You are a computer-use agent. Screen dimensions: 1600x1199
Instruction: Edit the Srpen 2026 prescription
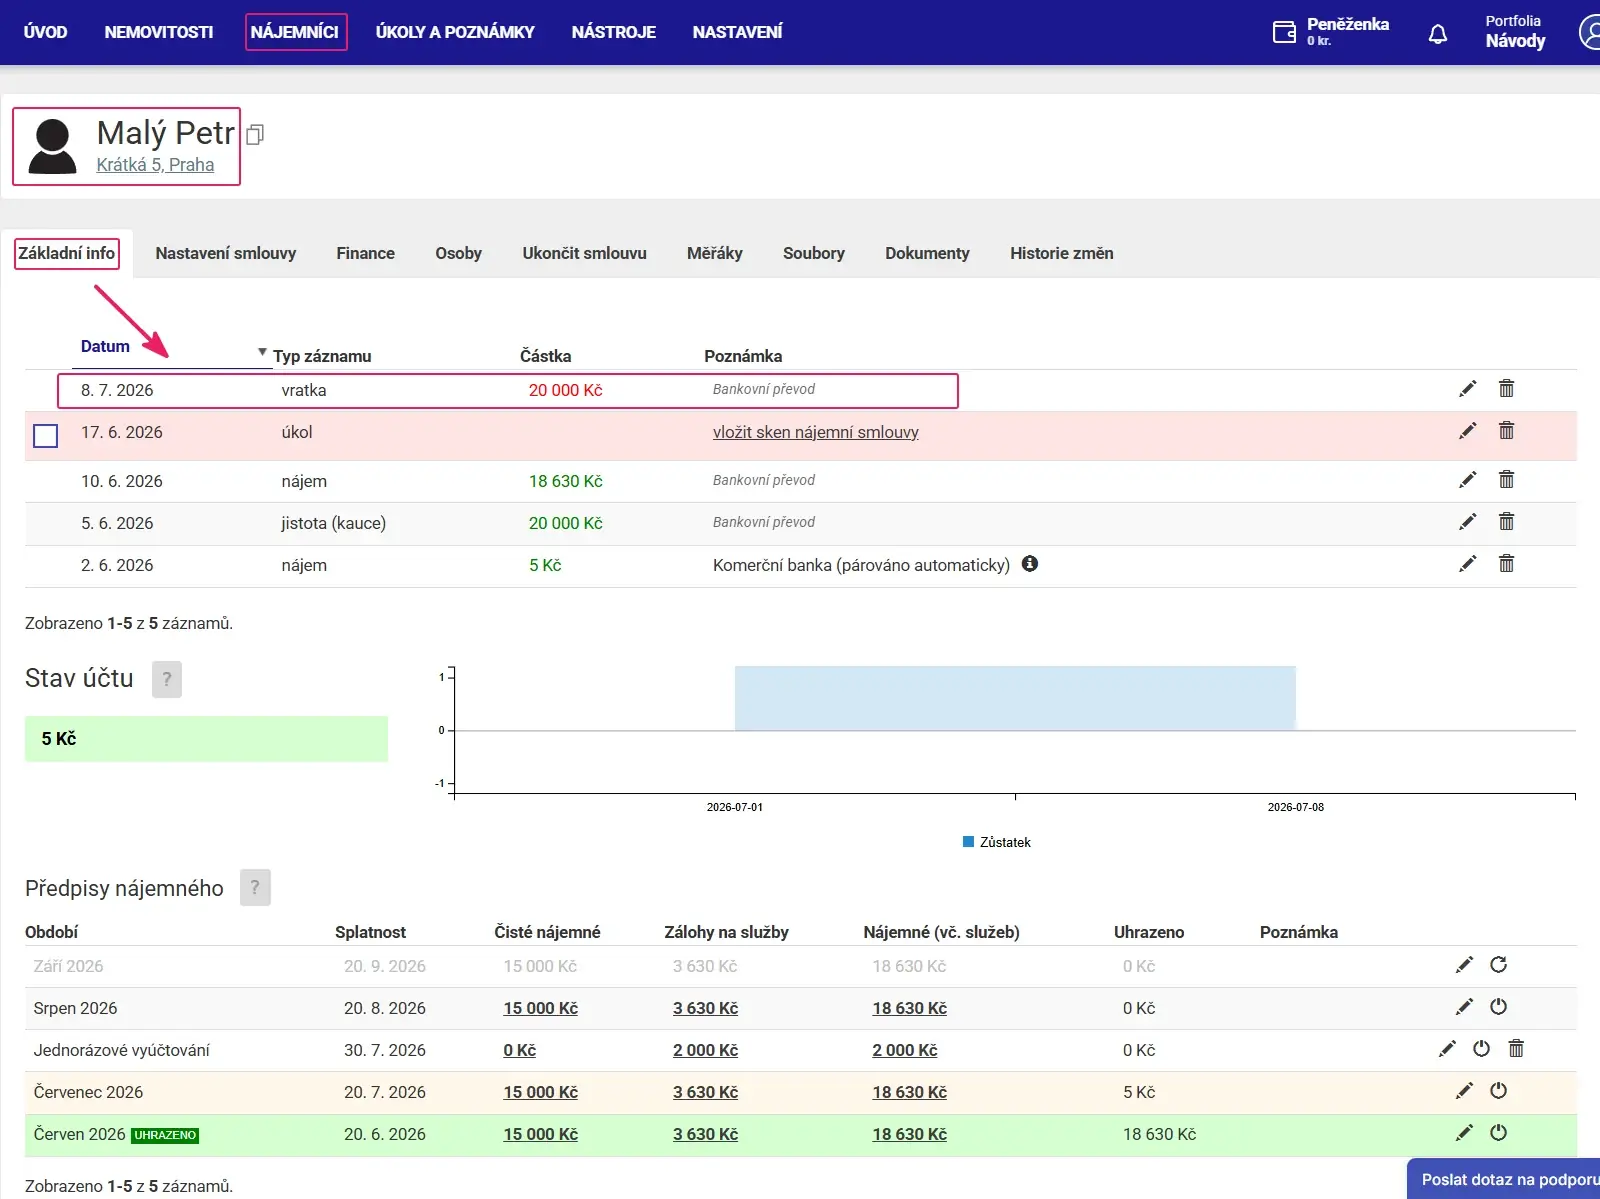coord(1464,1007)
